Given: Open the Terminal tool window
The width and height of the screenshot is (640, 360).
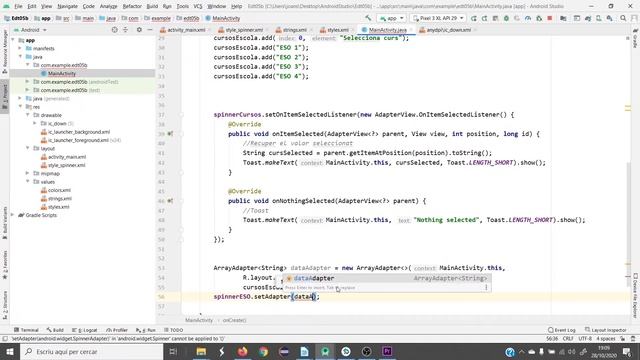Looking at the screenshot, I should [x=26, y=330].
